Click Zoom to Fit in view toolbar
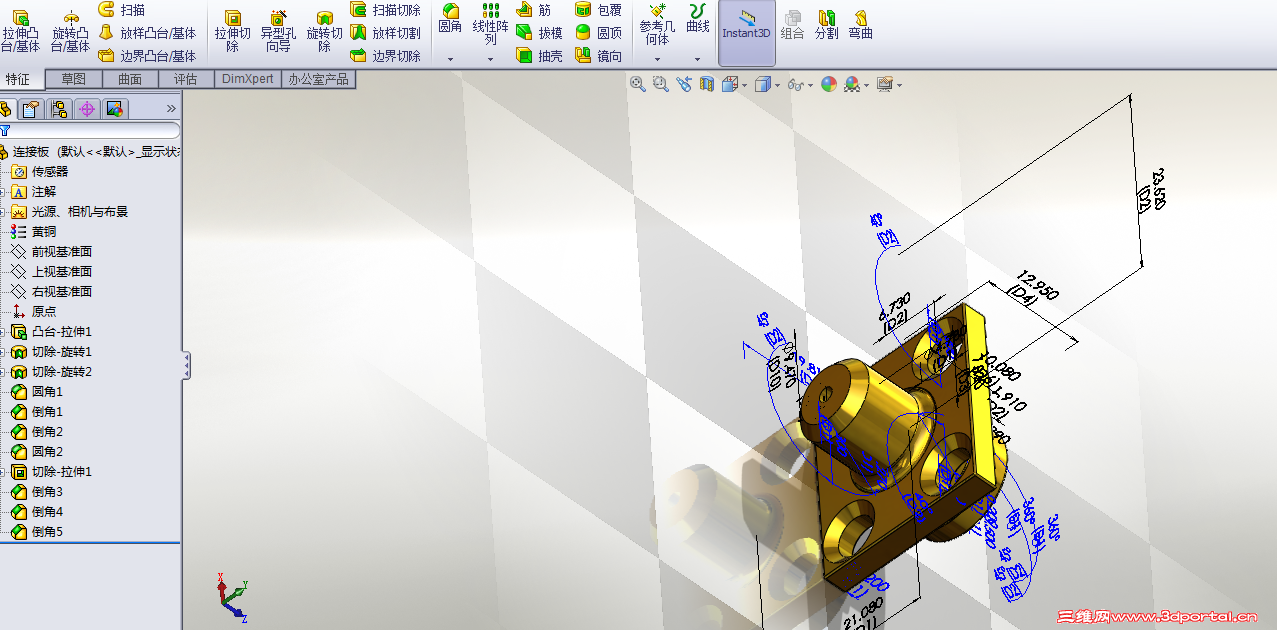Viewport: 1277px width, 630px height. click(638, 85)
